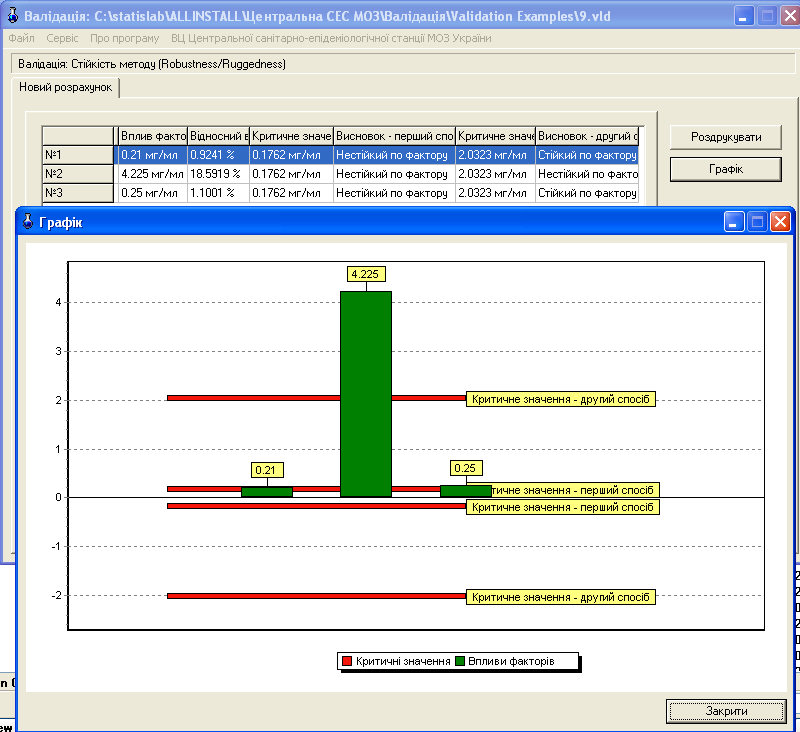Click the 4.225 value label on chart
Image resolution: width=800 pixels, height=732 pixels.
coord(365,274)
